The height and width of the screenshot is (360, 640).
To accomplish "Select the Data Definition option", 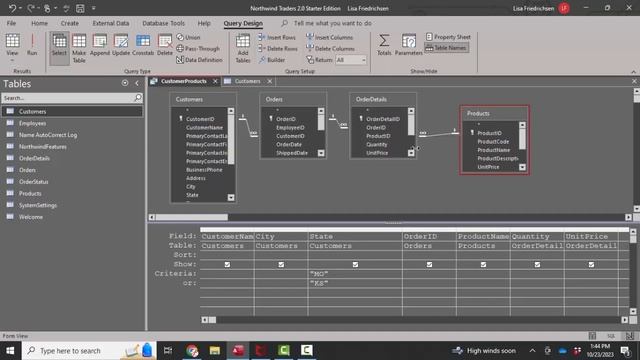I will pos(199,60).
